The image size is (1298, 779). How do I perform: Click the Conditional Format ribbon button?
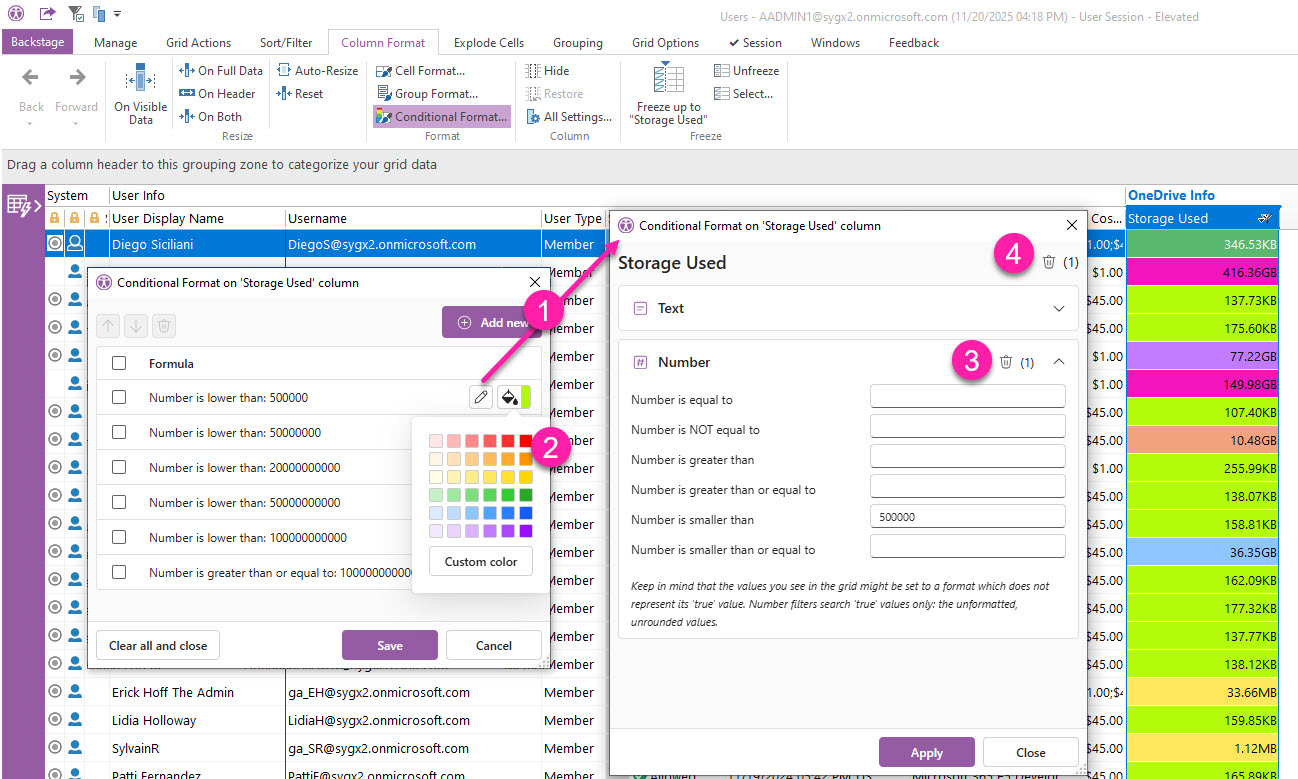click(441, 117)
